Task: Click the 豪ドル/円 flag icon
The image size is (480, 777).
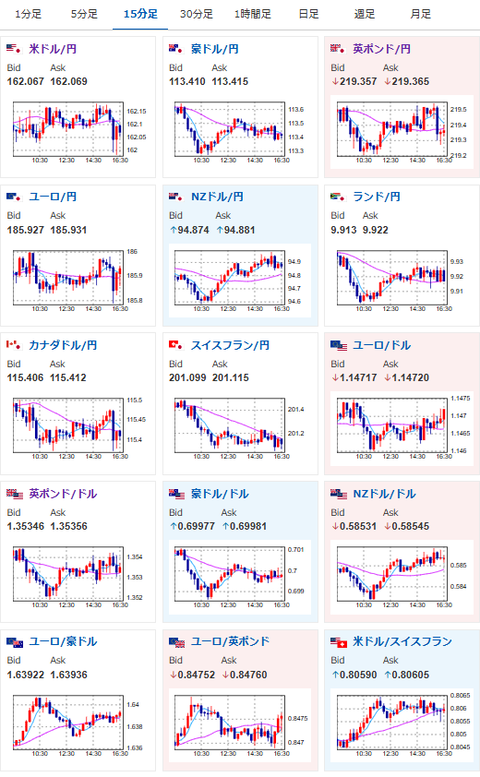Action: (x=176, y=49)
